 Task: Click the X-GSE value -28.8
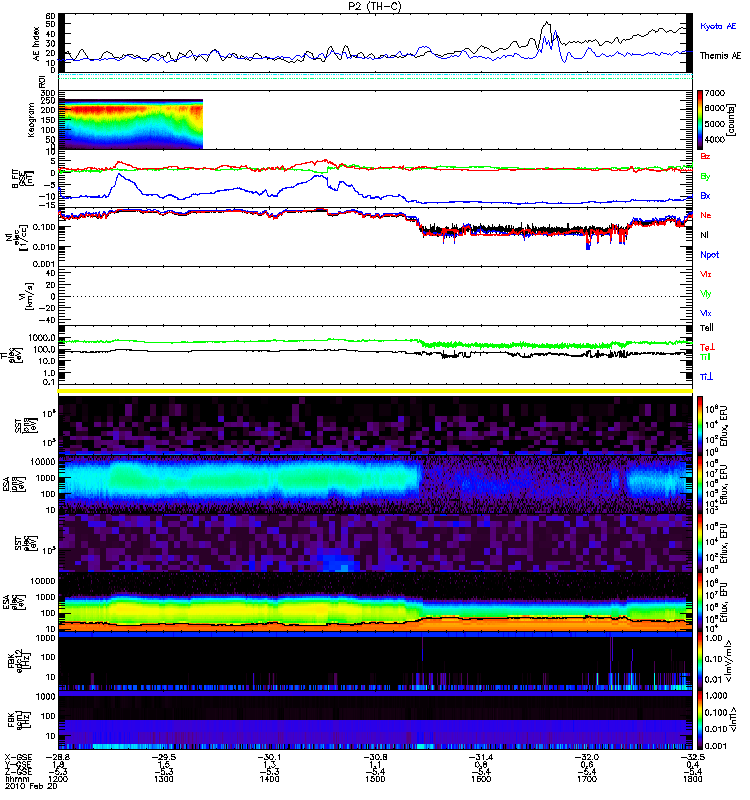click(57, 757)
